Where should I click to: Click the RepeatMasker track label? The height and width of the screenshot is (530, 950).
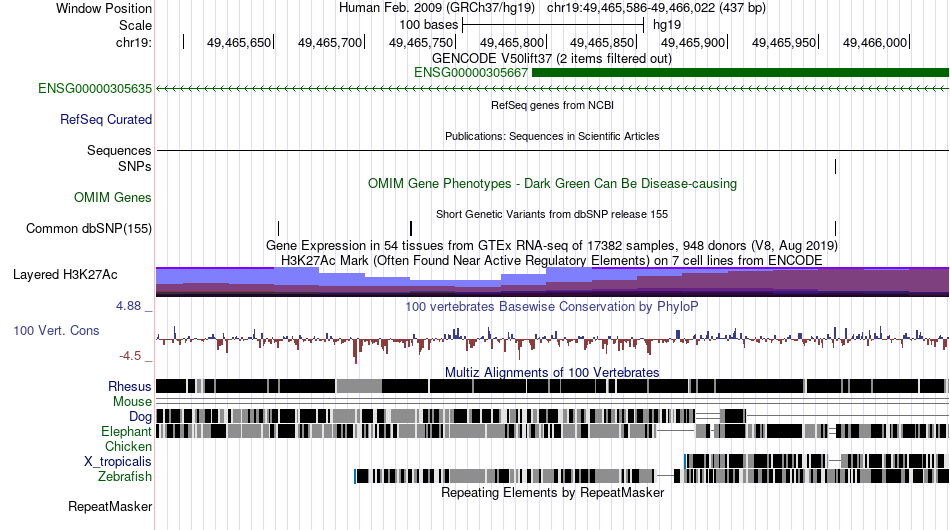point(110,506)
